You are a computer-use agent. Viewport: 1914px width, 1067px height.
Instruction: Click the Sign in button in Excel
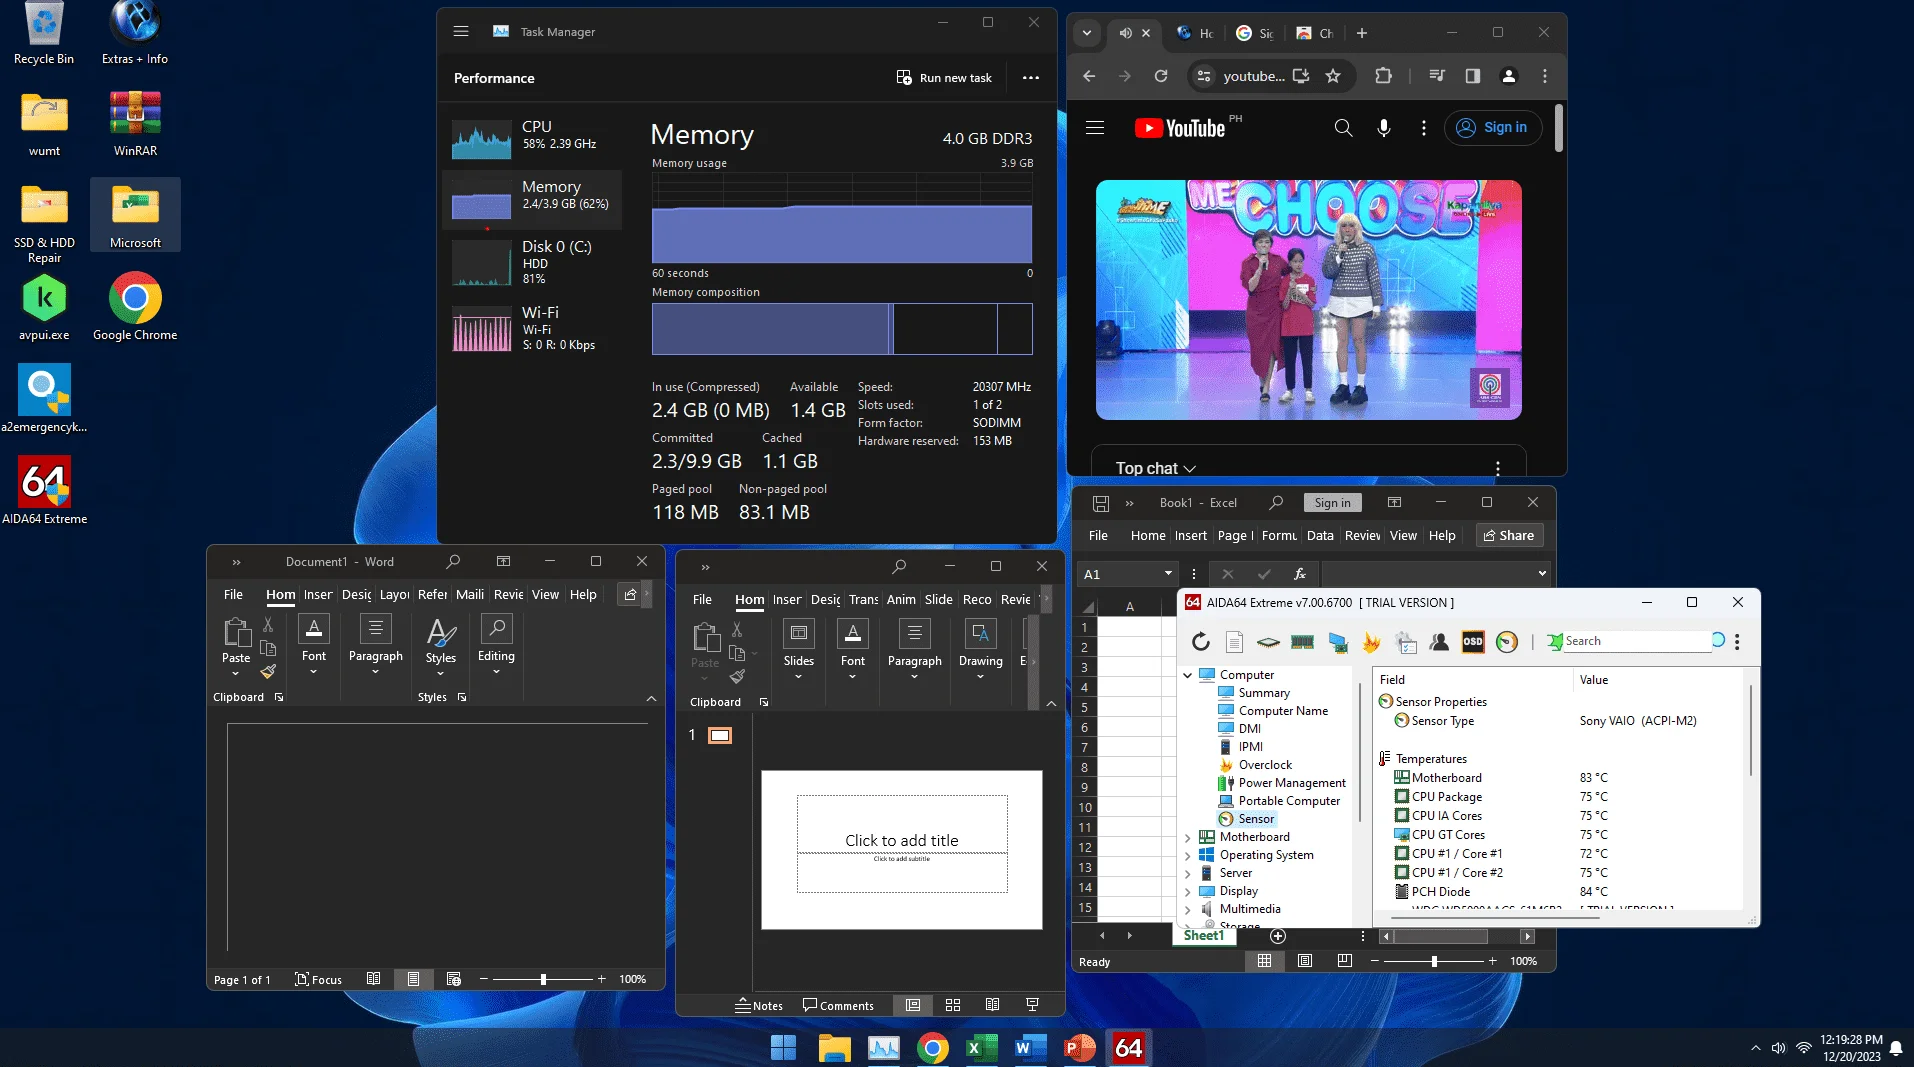1332,503
